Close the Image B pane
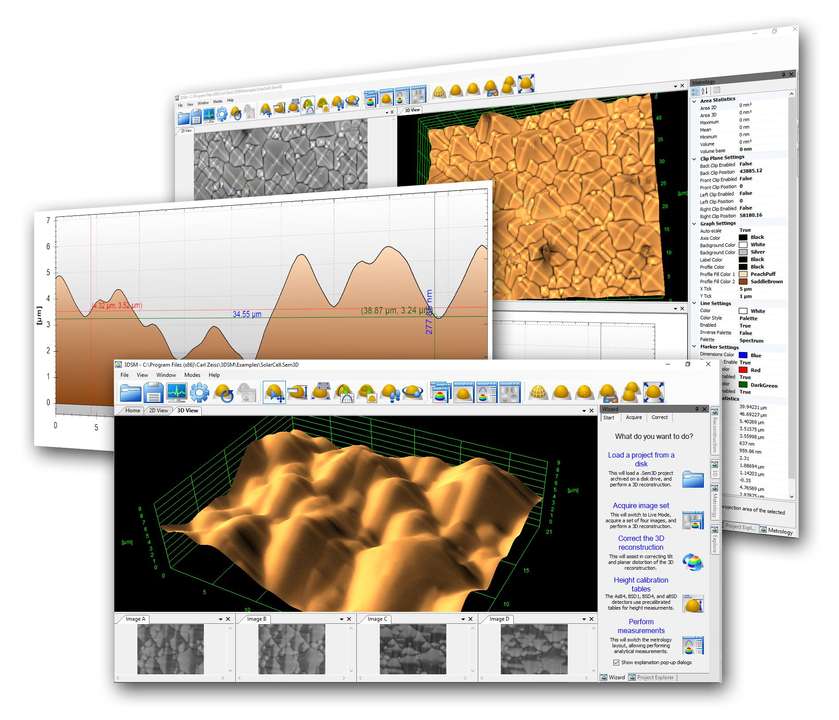The height and width of the screenshot is (720, 839). [349, 619]
